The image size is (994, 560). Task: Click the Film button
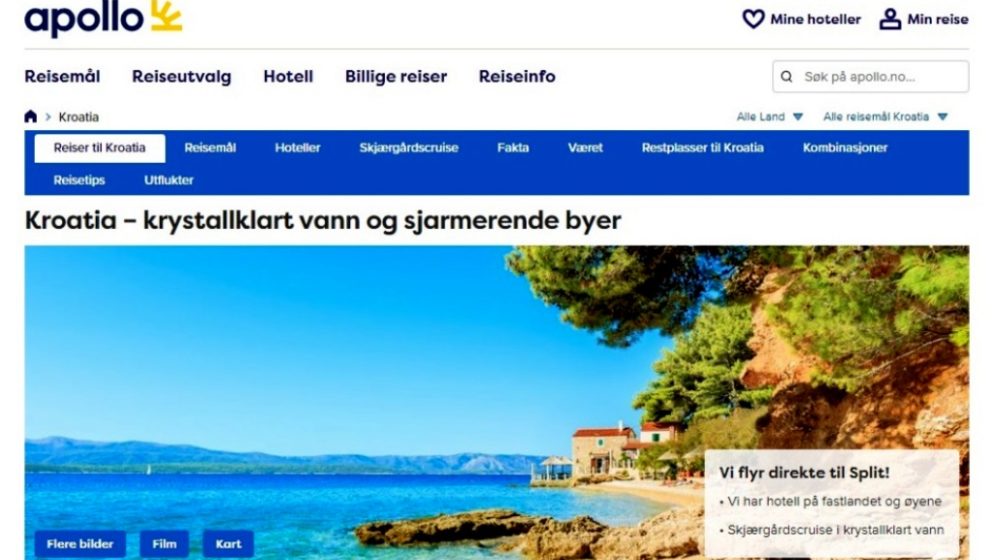pos(164,544)
